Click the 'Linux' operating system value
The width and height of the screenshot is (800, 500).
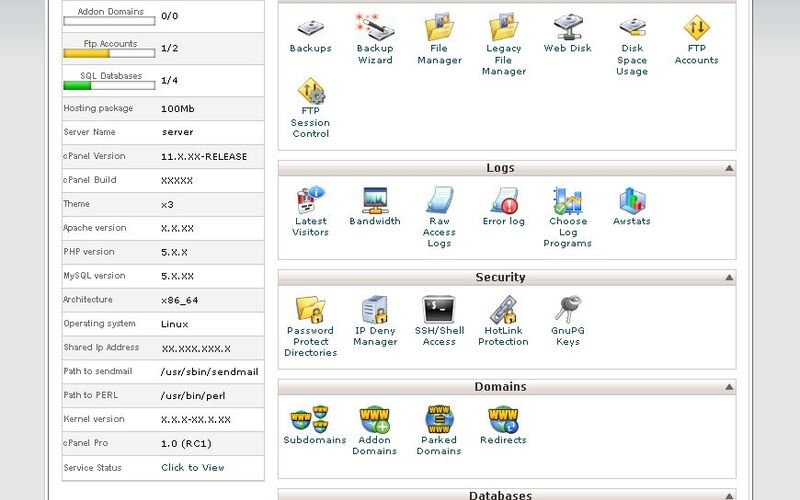pos(174,324)
